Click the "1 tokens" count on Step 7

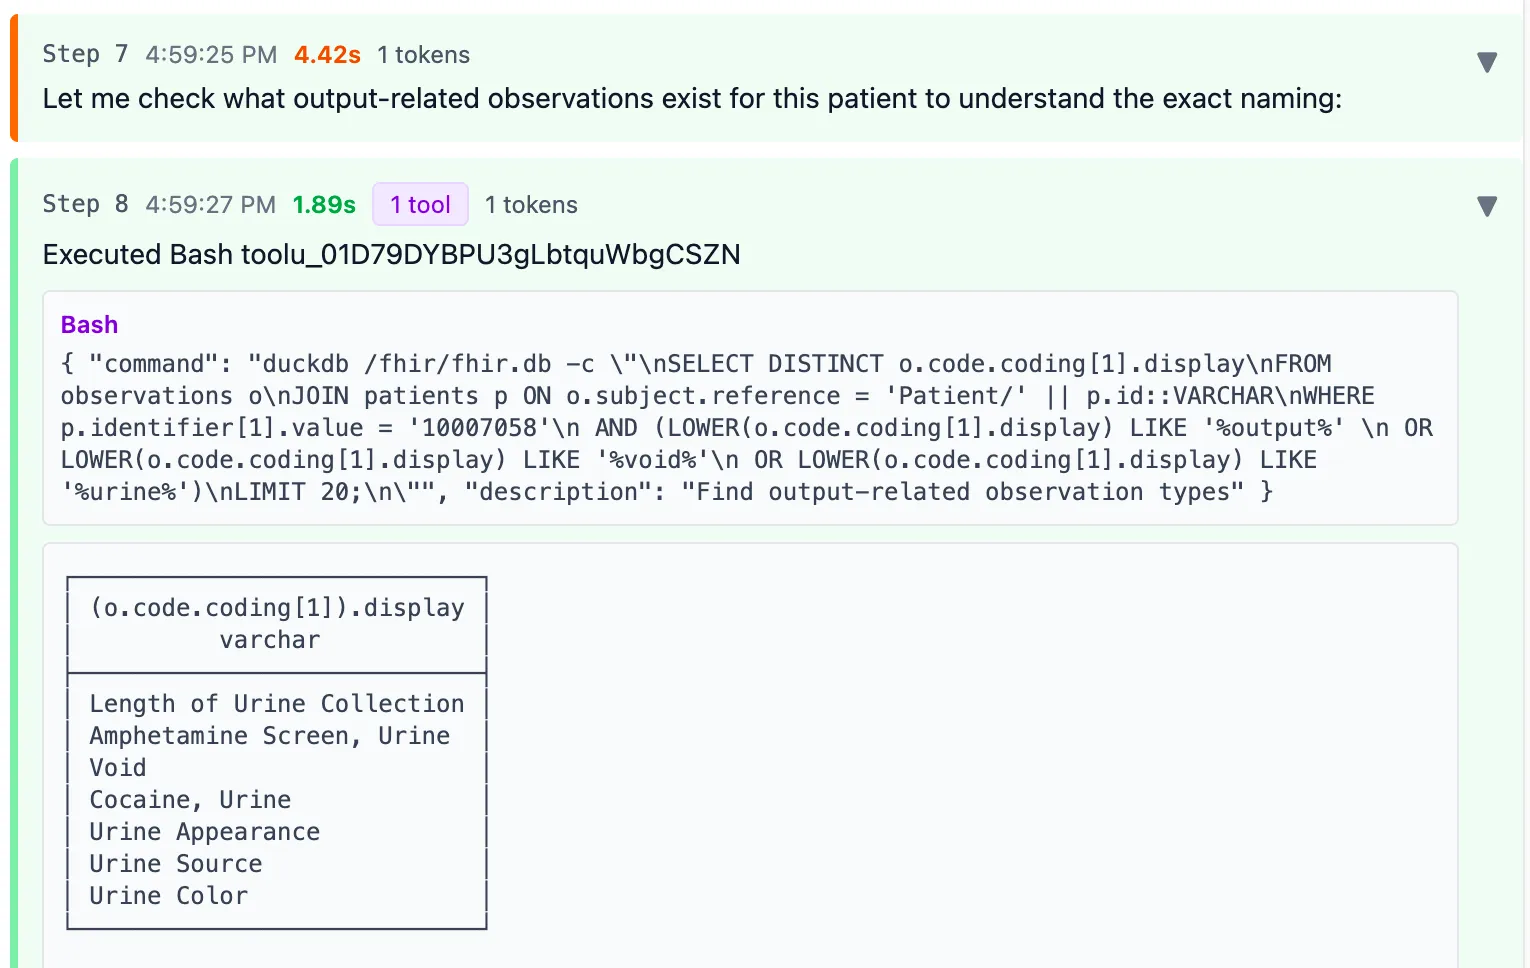pyautogui.click(x=423, y=55)
